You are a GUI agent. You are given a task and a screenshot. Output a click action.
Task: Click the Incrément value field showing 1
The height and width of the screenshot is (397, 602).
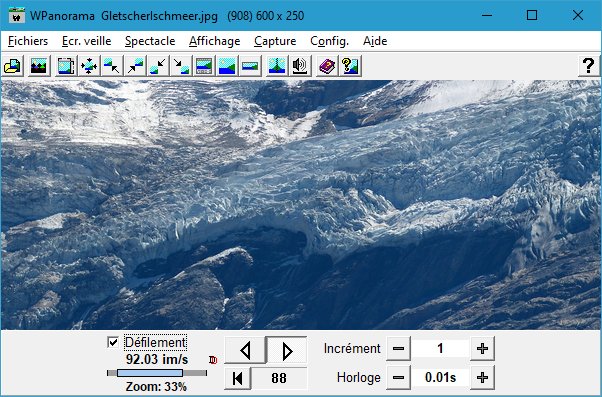pos(440,349)
